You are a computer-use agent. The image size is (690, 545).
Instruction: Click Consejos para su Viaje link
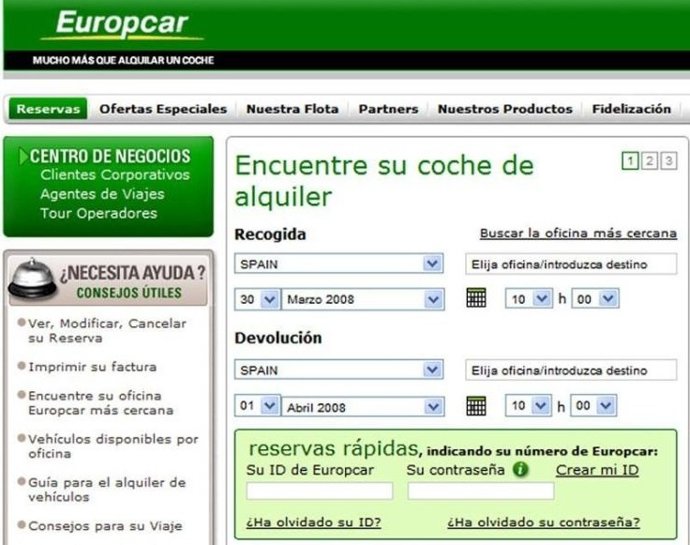(x=105, y=526)
